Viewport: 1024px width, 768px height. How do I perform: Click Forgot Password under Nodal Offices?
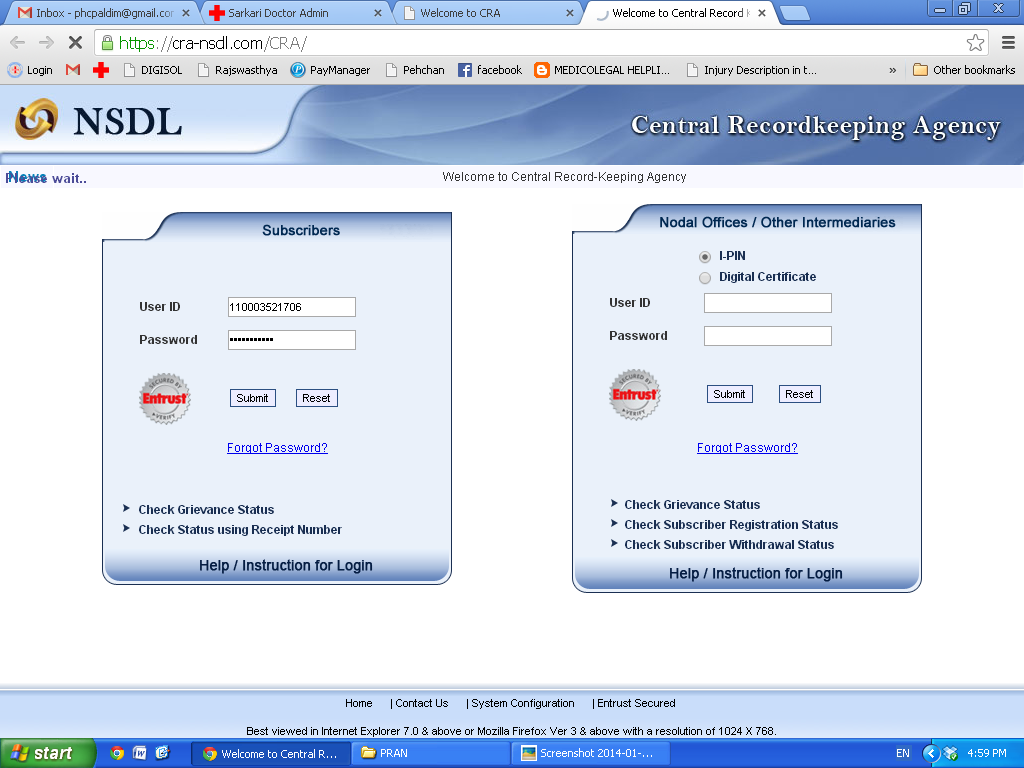click(747, 448)
